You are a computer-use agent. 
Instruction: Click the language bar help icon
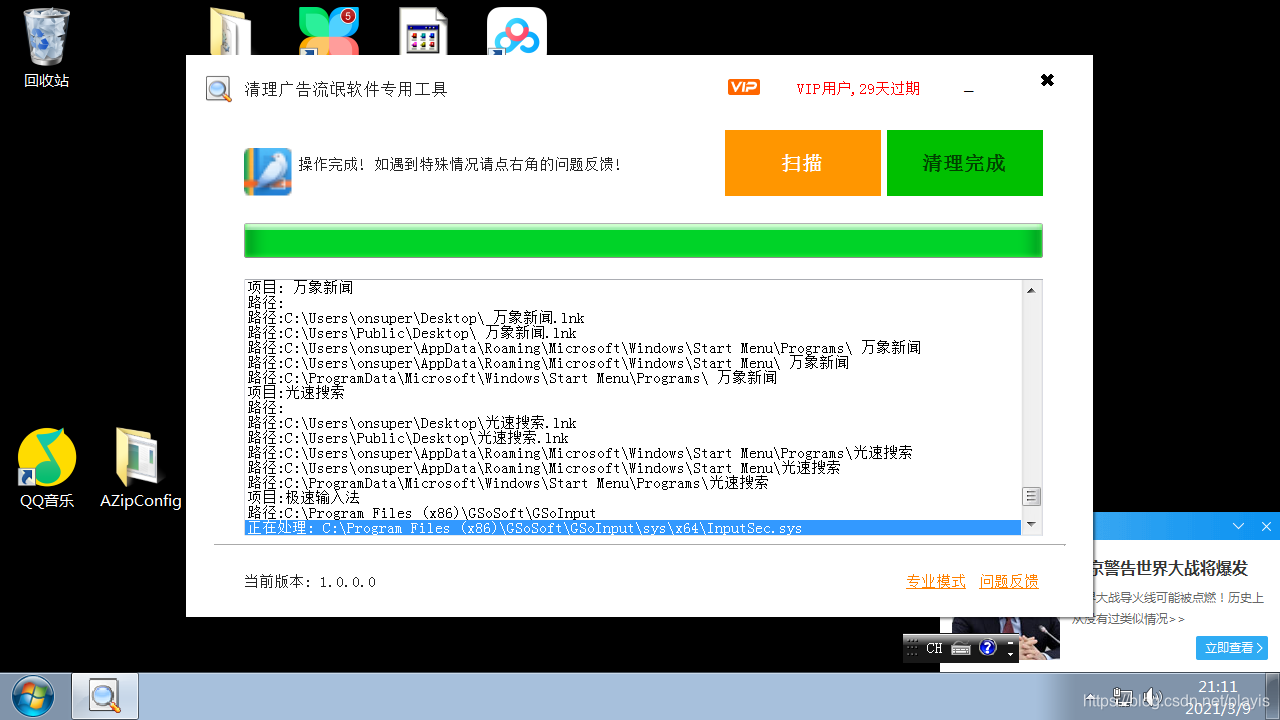pos(988,648)
